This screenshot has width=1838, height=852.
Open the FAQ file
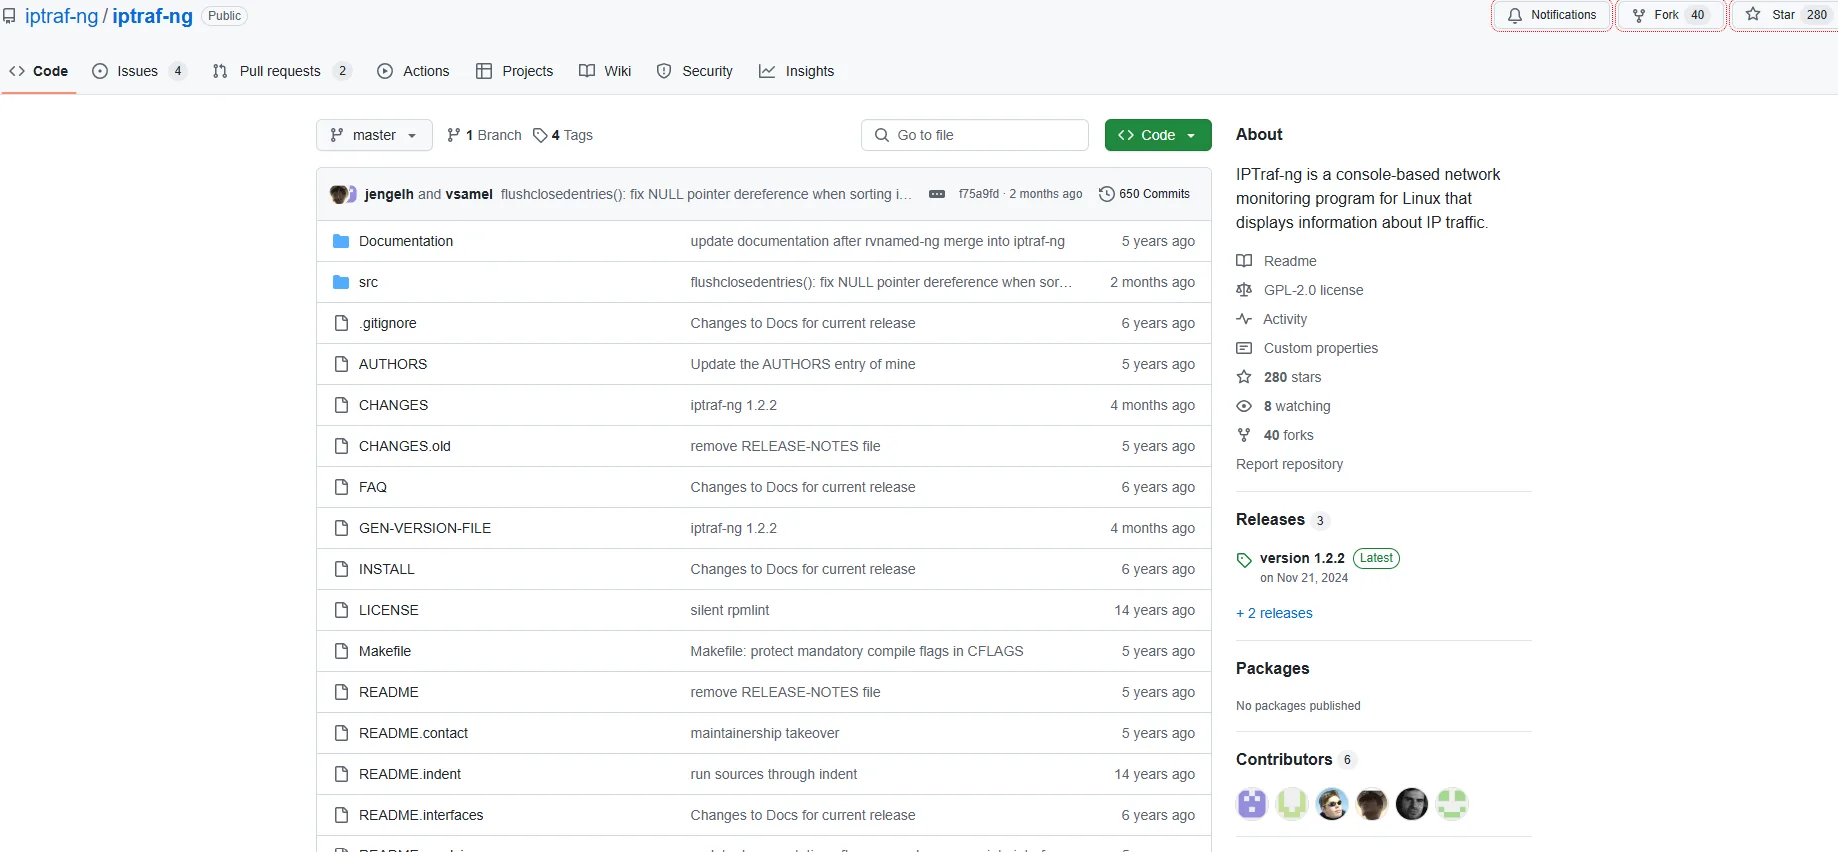point(373,487)
